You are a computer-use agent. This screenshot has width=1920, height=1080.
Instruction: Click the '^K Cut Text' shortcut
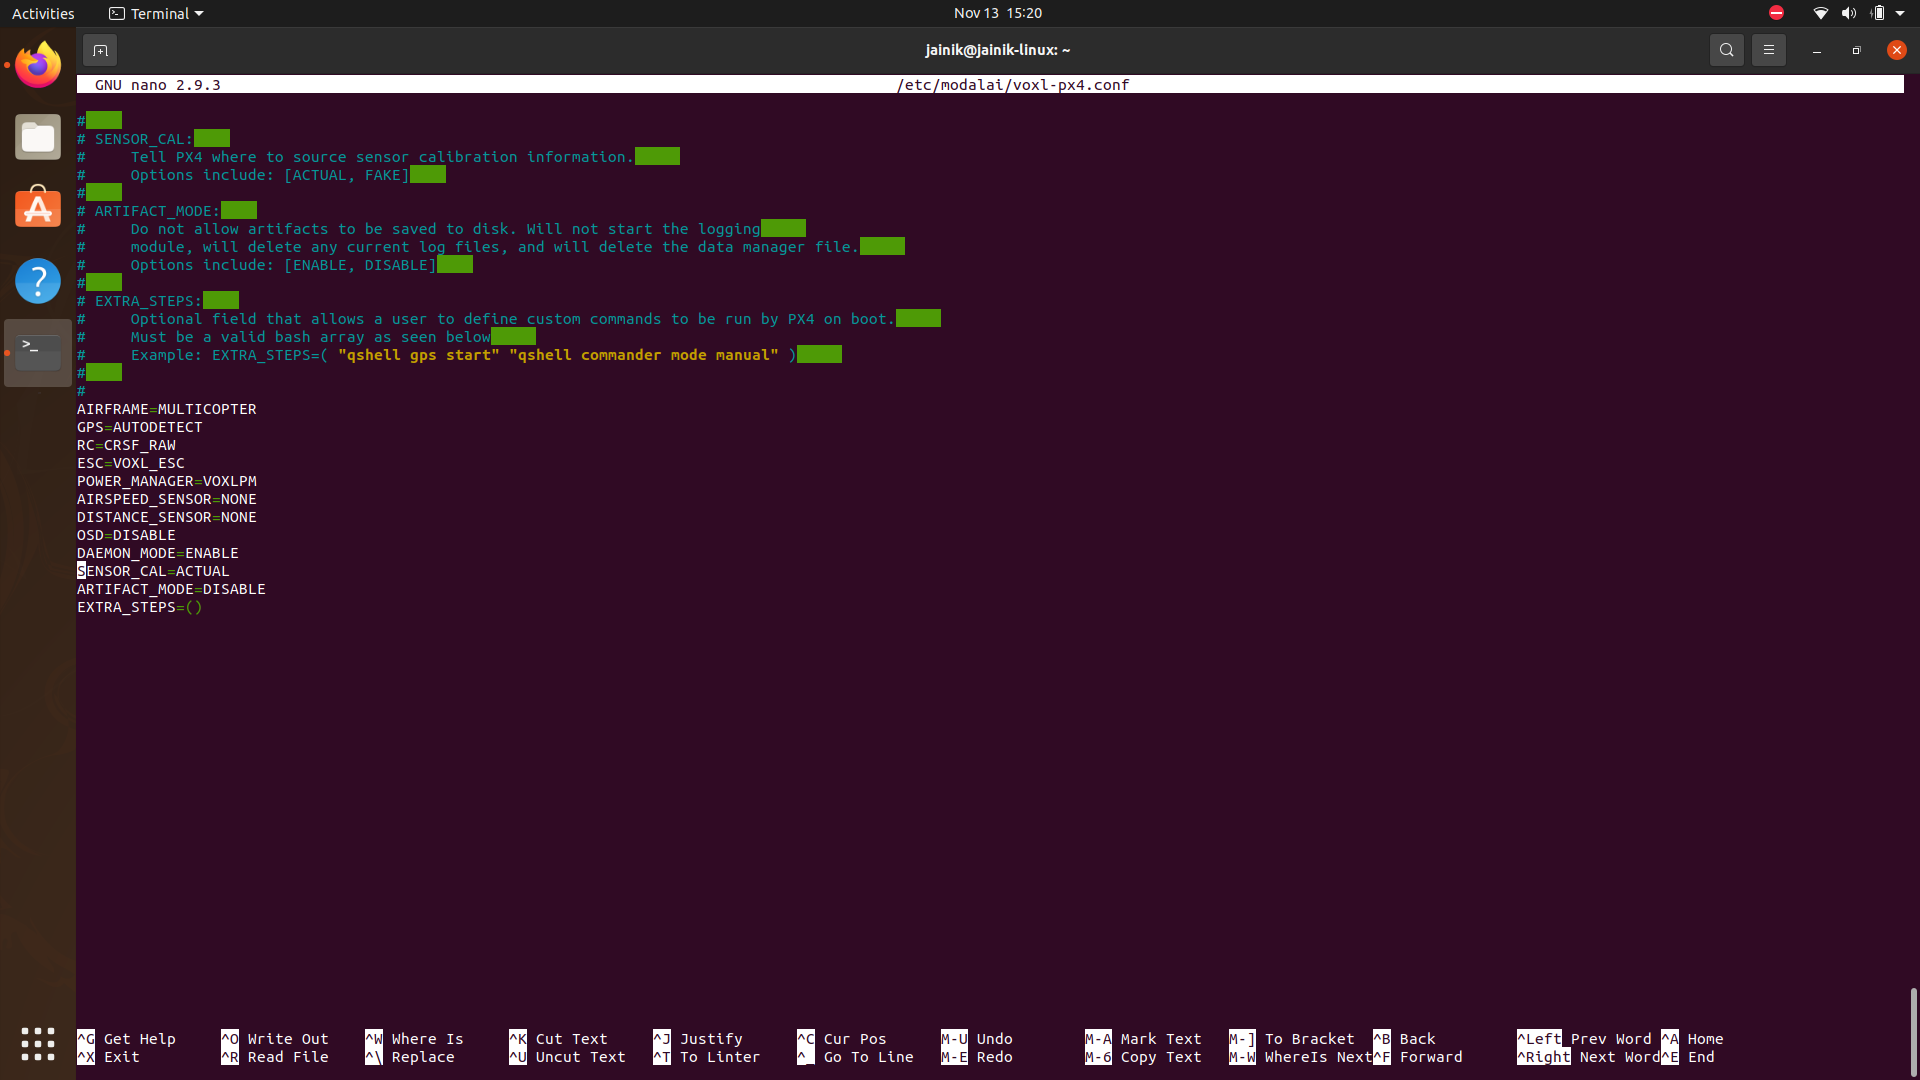tap(559, 1039)
